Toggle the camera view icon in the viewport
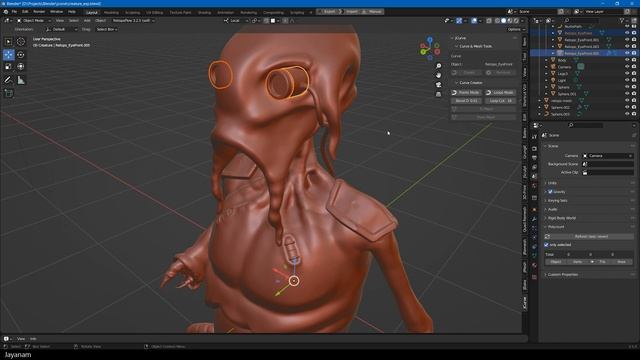The height and width of the screenshot is (360, 640). coord(438,84)
